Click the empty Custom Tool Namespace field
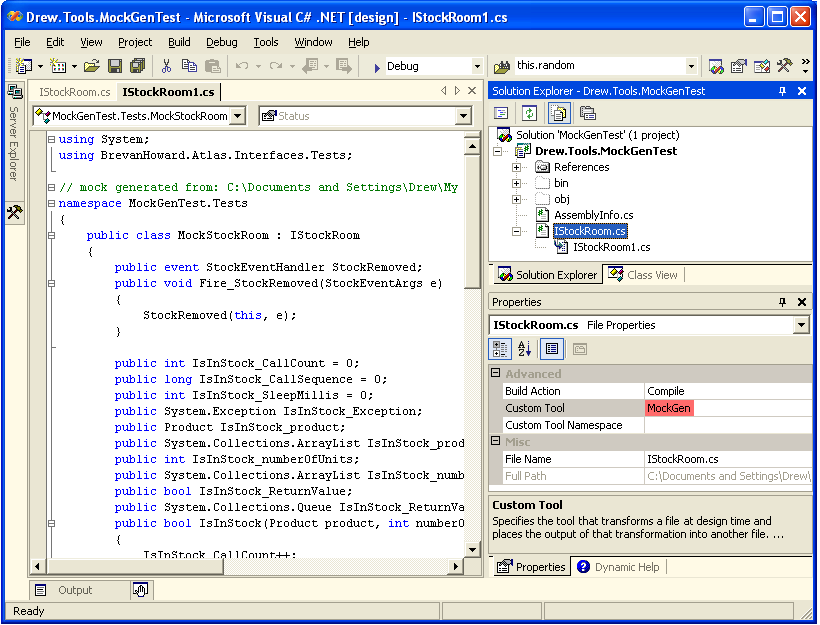Screen dimensions: 820x625 point(727,425)
